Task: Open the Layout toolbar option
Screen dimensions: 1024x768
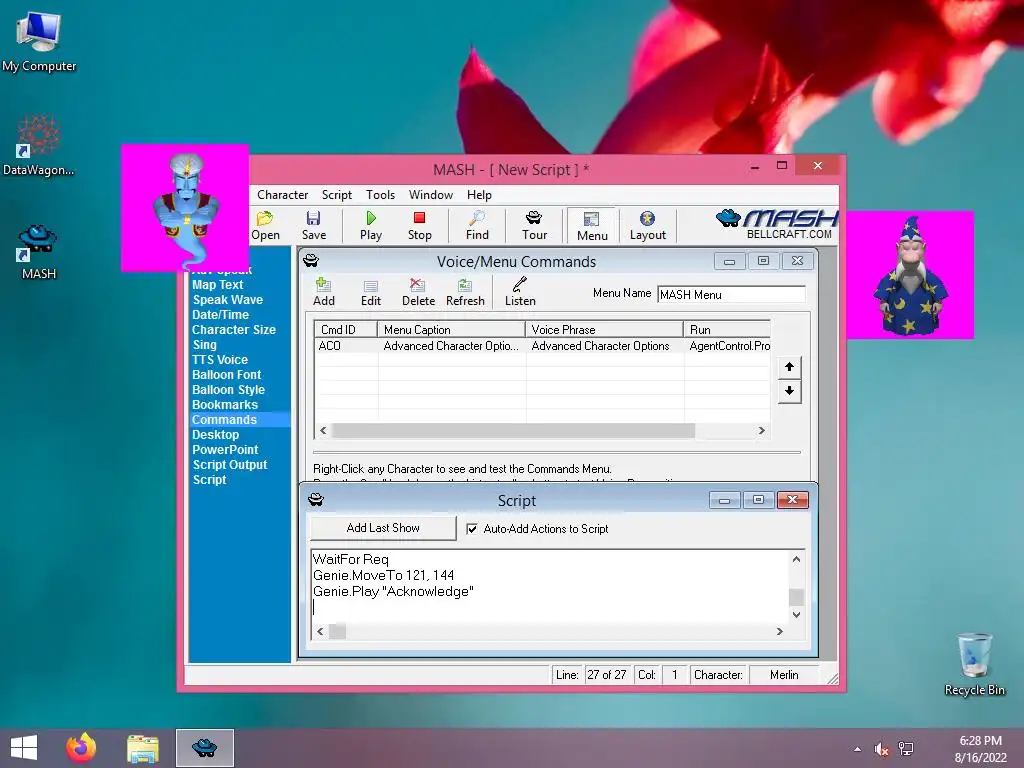Action: coord(647,225)
